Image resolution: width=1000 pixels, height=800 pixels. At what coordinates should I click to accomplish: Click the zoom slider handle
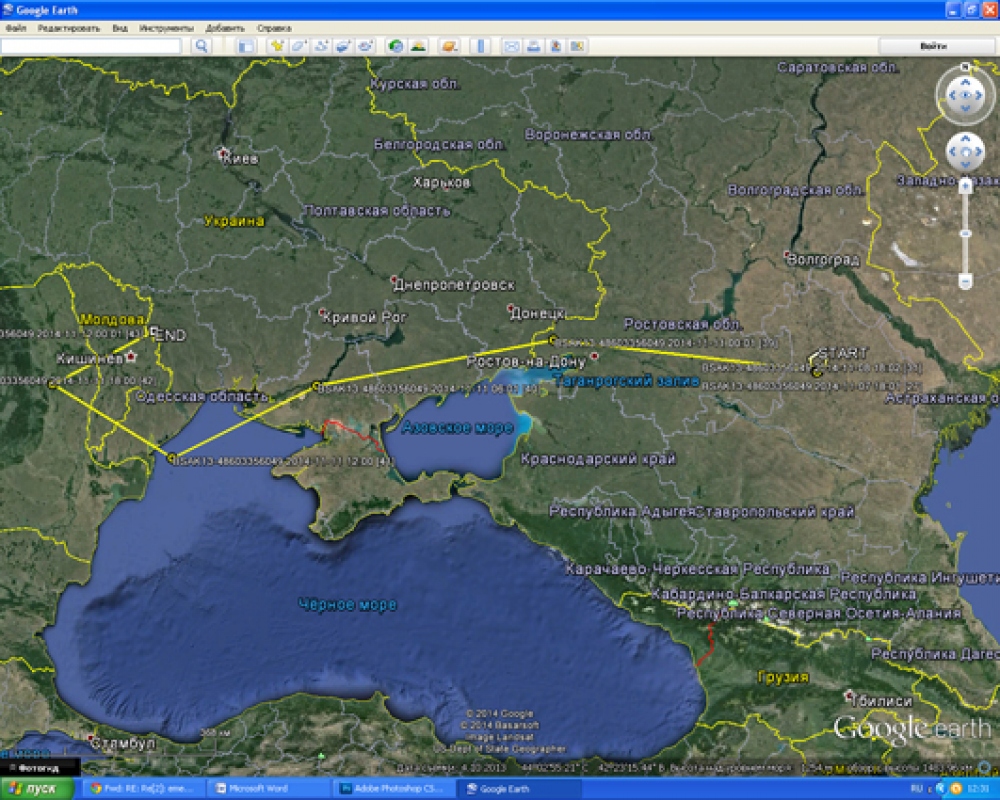(965, 233)
